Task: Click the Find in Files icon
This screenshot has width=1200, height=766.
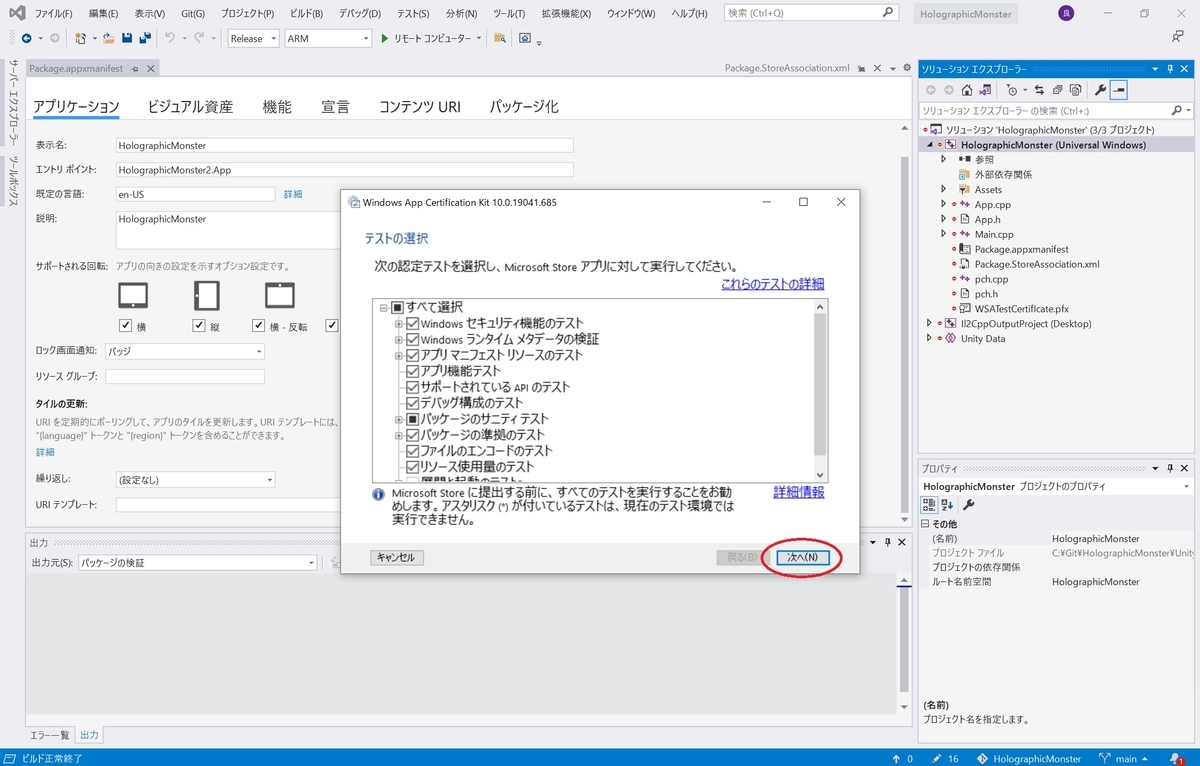Action: pyautogui.click(x=500, y=38)
